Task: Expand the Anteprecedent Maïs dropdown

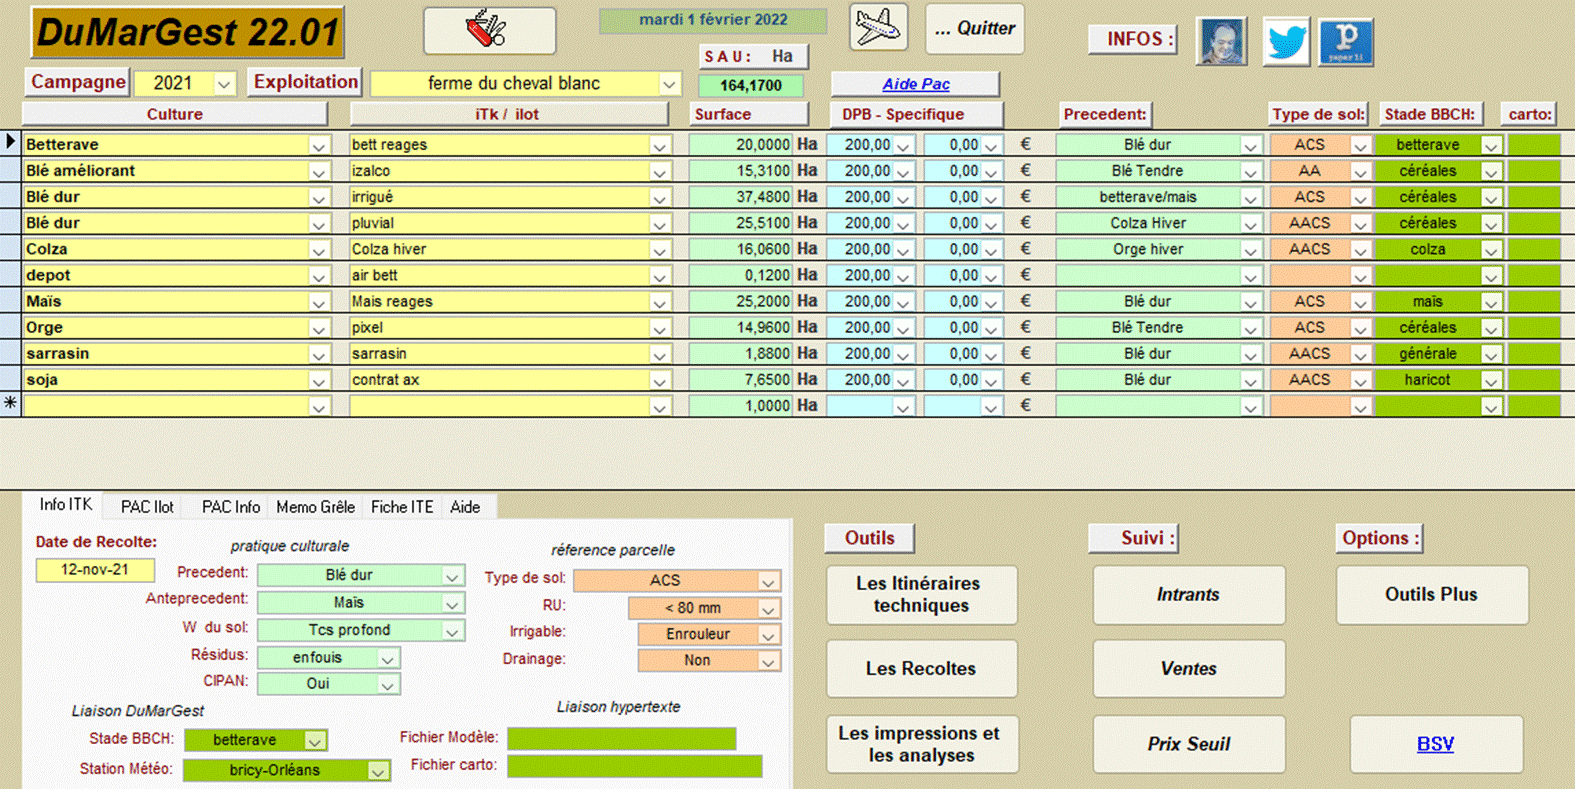Action: coord(452,603)
